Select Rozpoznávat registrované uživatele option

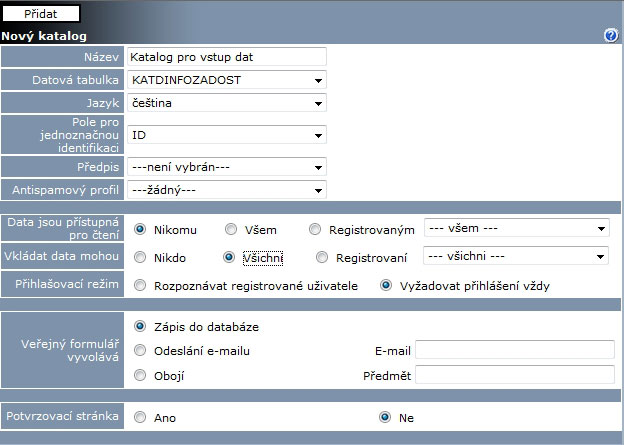click(x=140, y=286)
